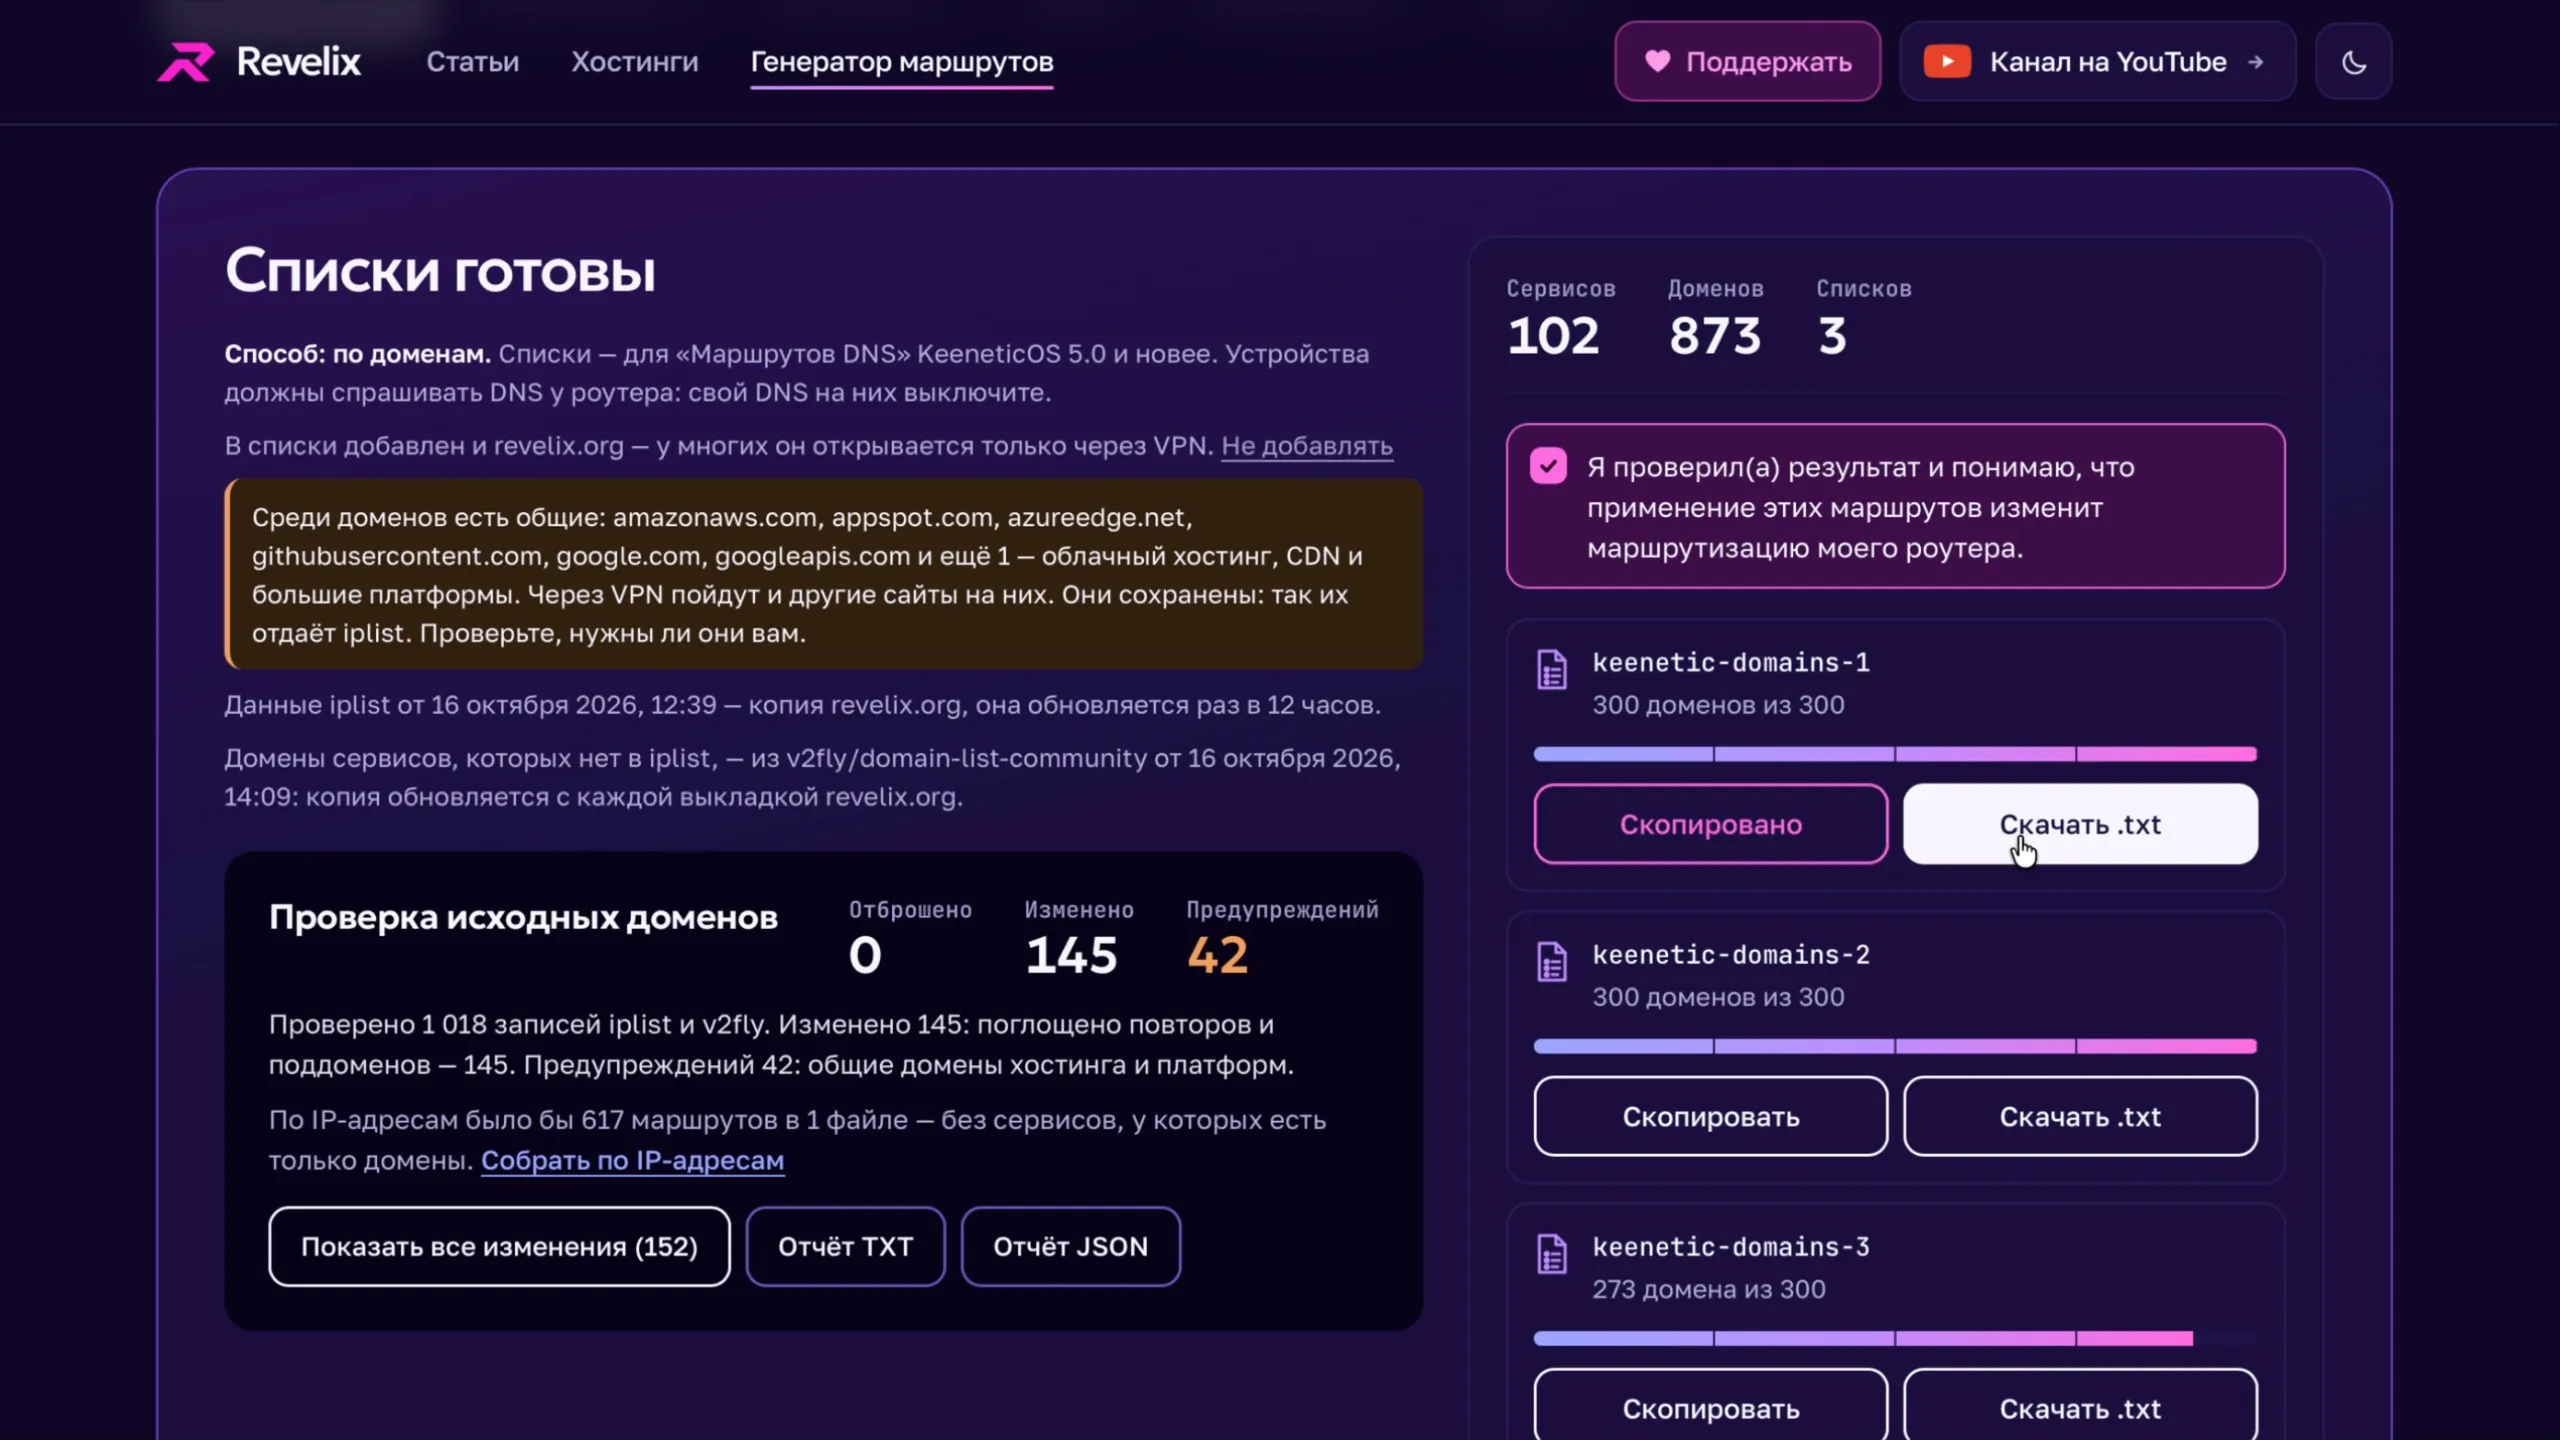This screenshot has height=1440, width=2560.
Task: Toggle dark mode moon icon
Action: click(x=2354, y=62)
